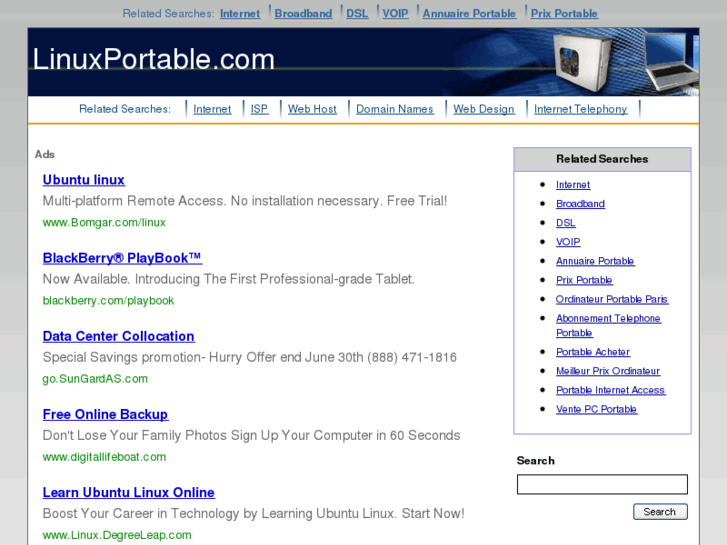Viewport: 727px width, 545px height.
Task: Click the Special Savings promotion description
Action: click(x=249, y=358)
